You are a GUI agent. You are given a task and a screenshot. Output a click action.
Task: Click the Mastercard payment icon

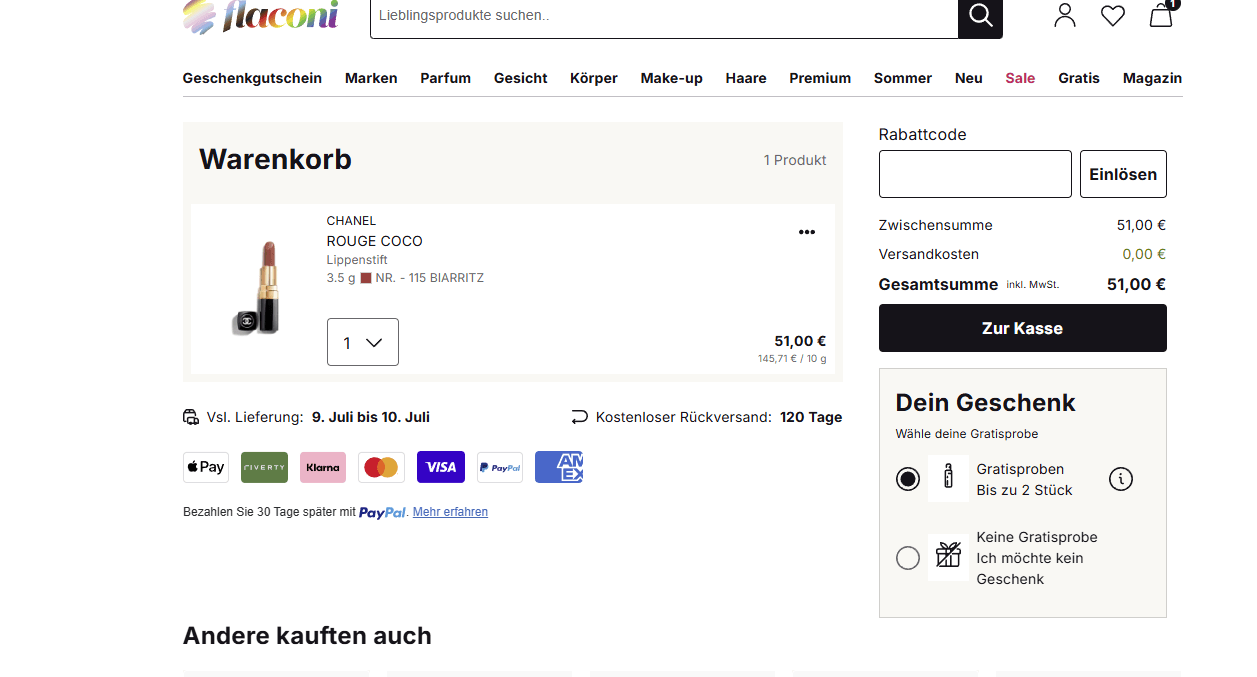click(x=382, y=467)
